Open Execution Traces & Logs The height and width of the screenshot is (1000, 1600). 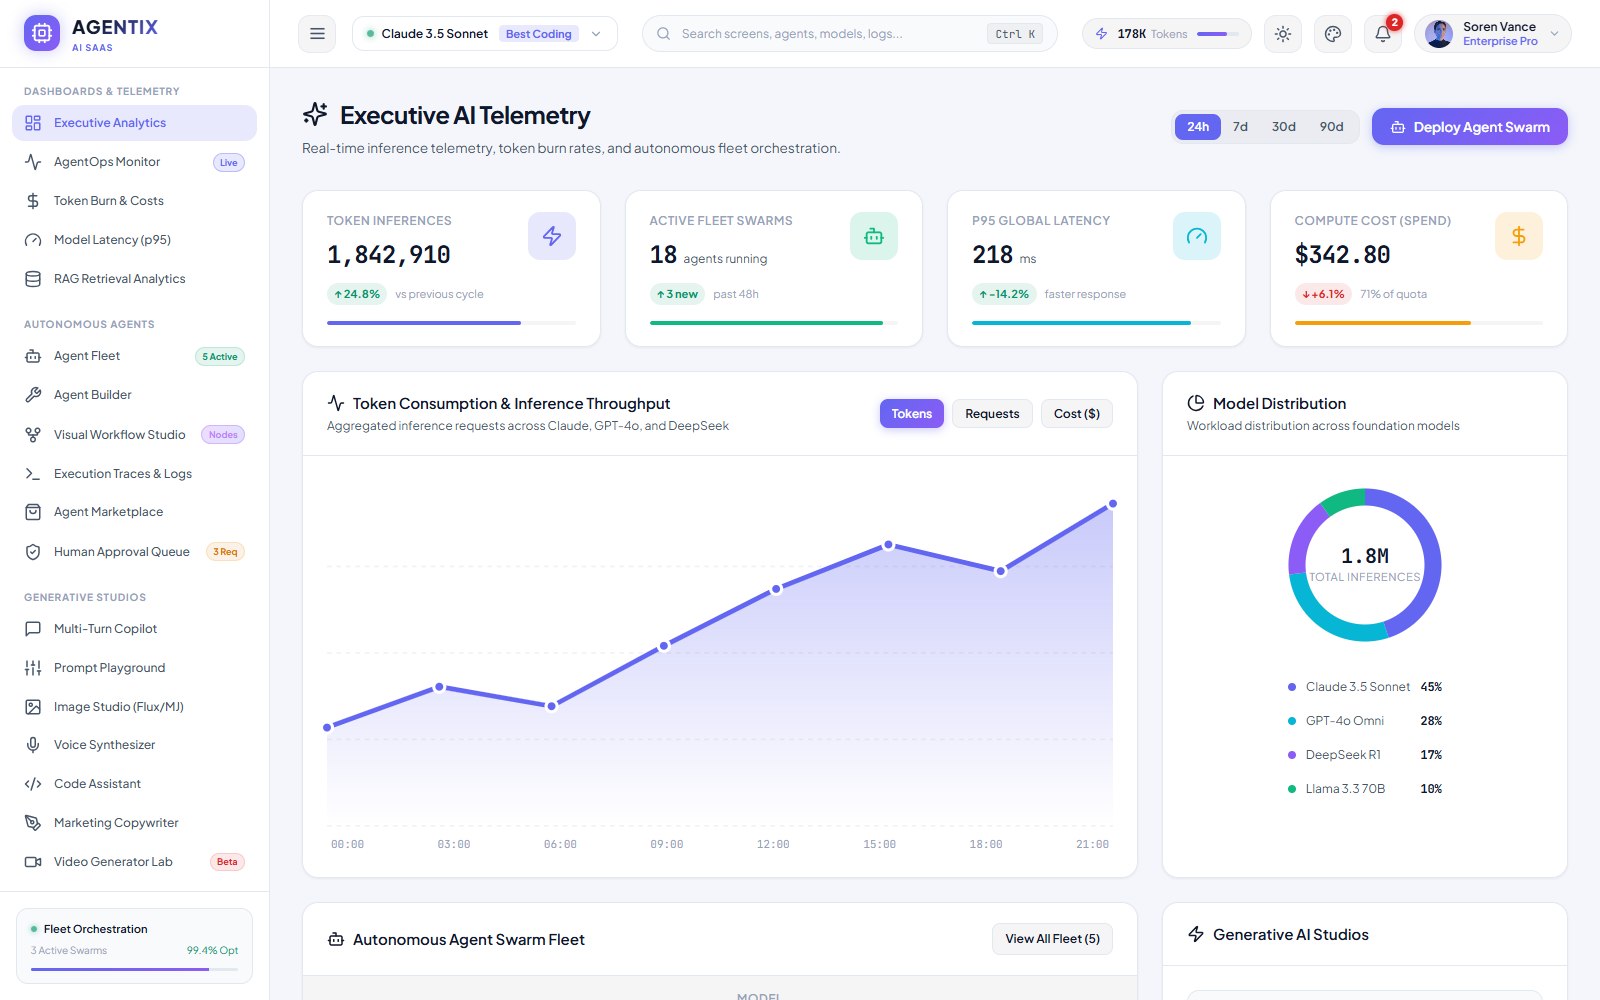coord(134,474)
